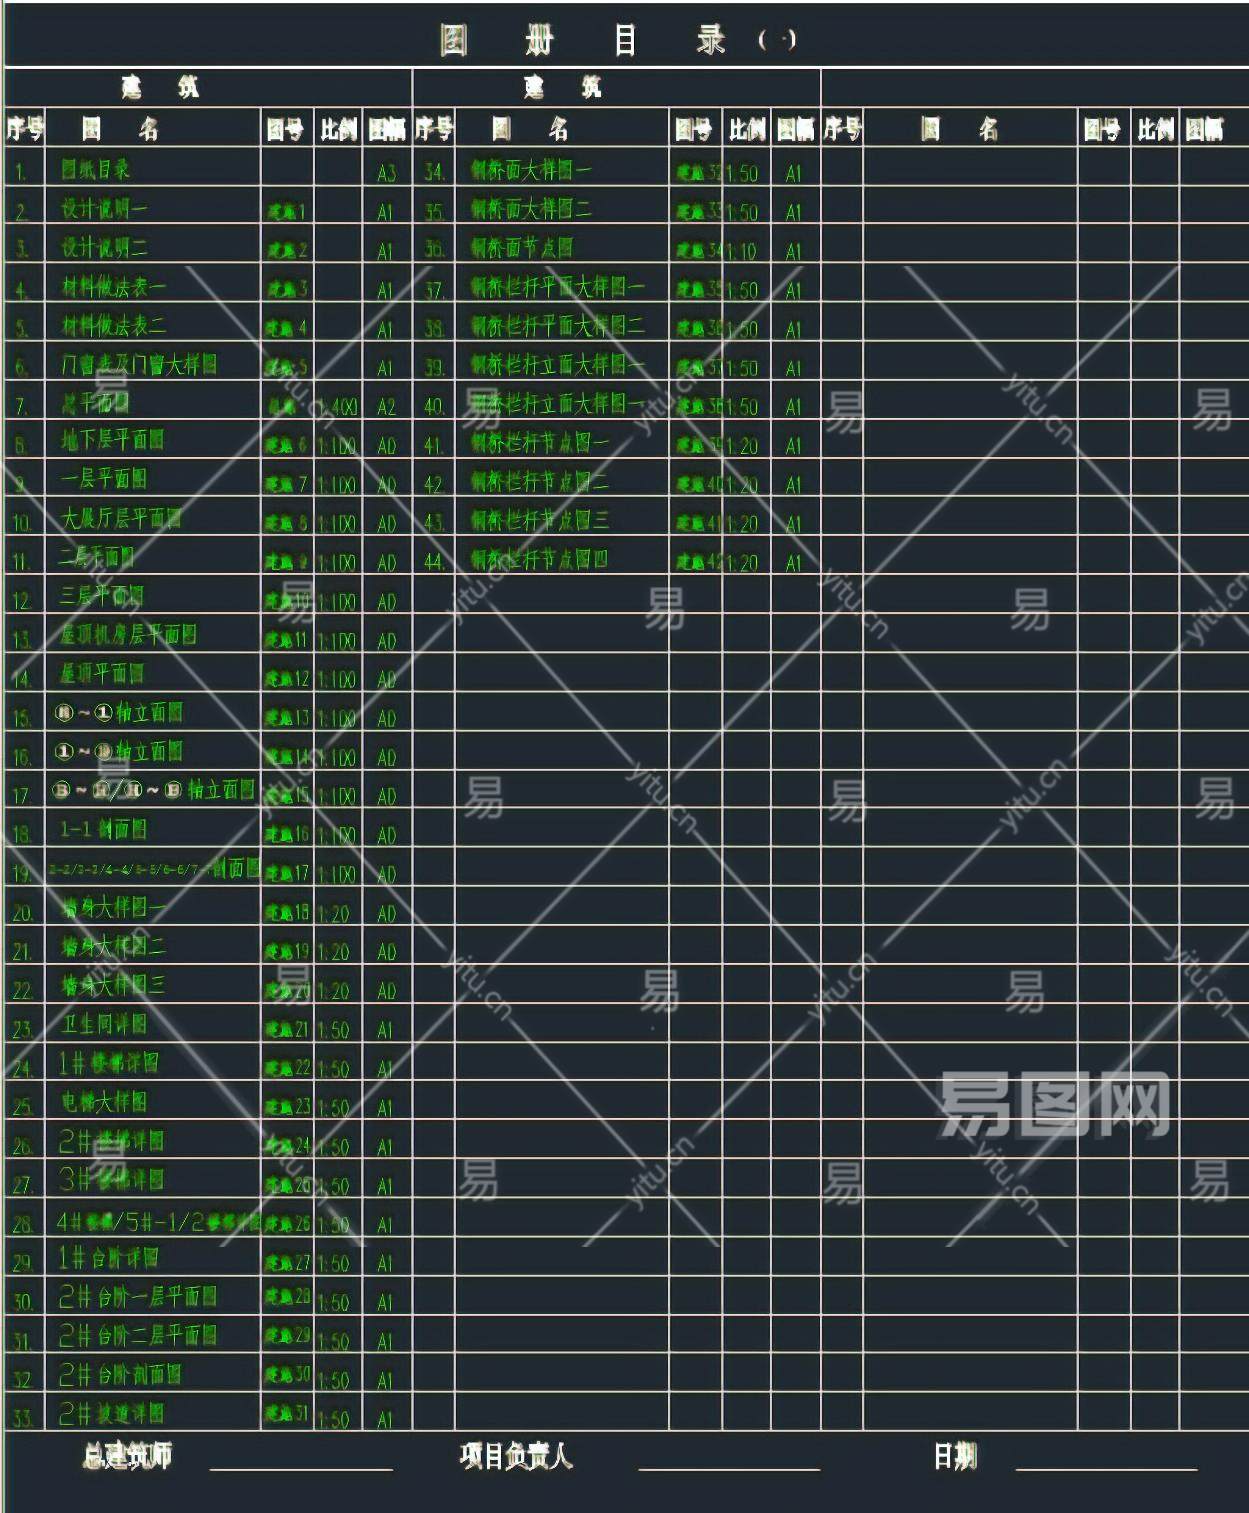Viewport: 1249px width, 1513px height.
Task: Click the large 易图网 watermark logo
Action: (1053, 1104)
